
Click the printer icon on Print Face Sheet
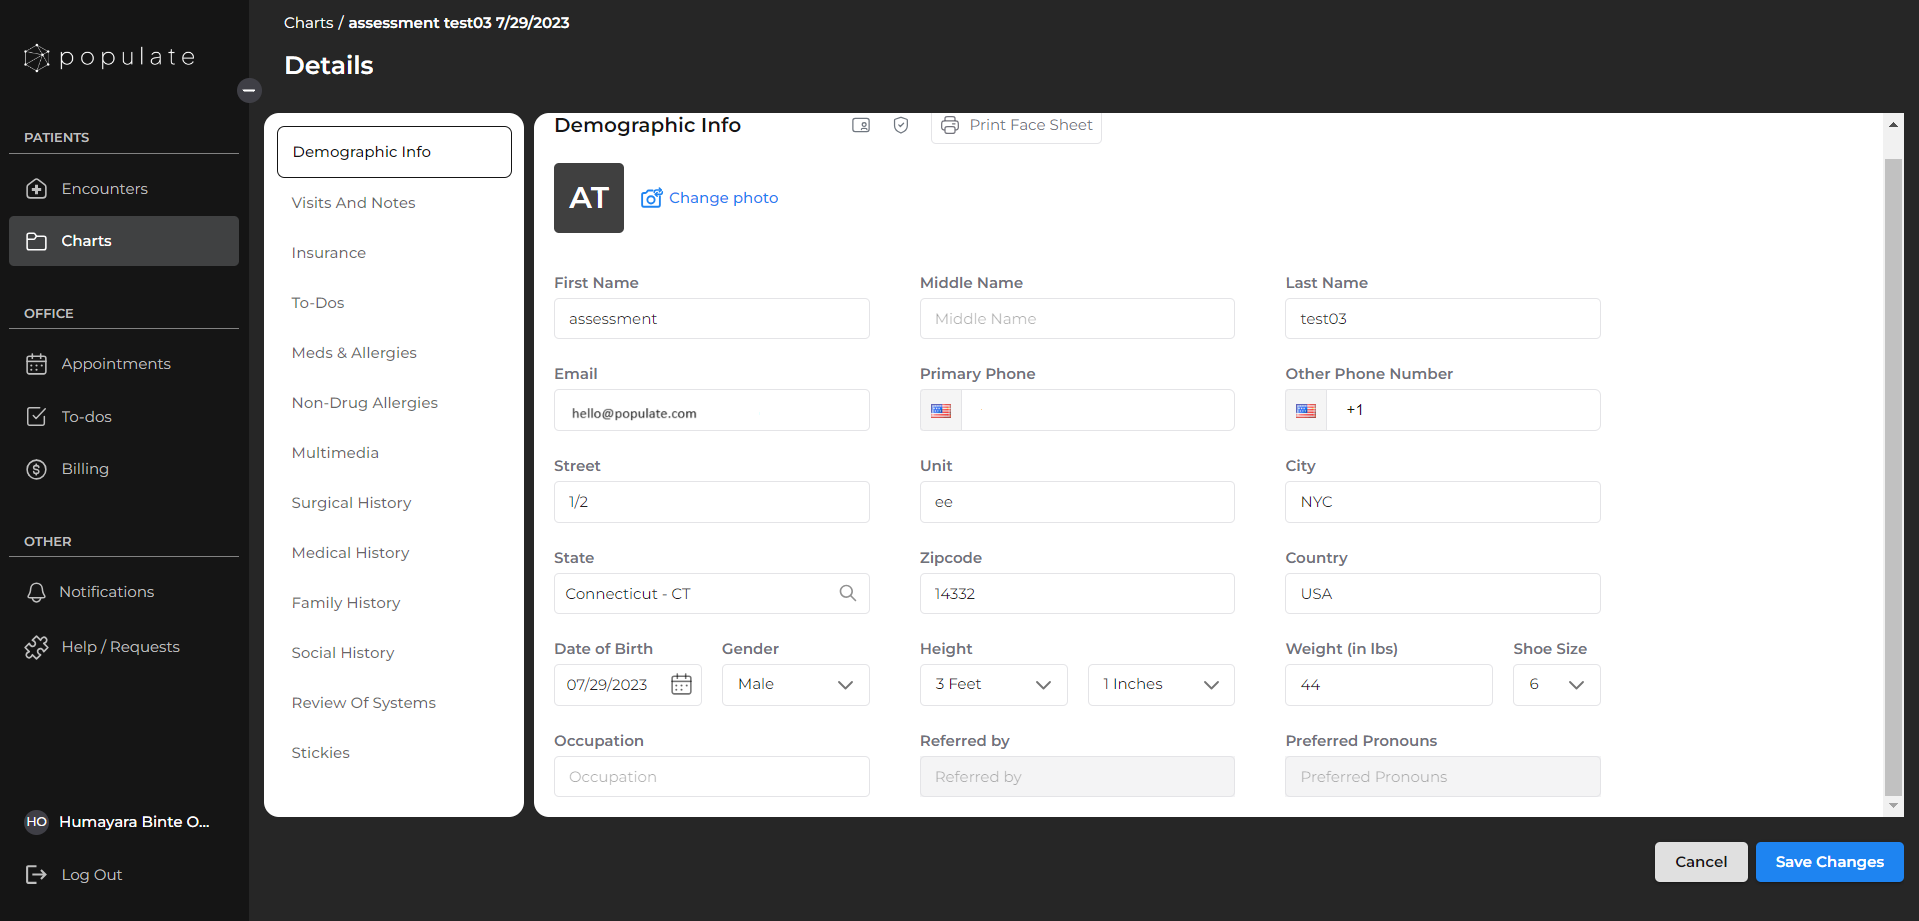tap(948, 125)
